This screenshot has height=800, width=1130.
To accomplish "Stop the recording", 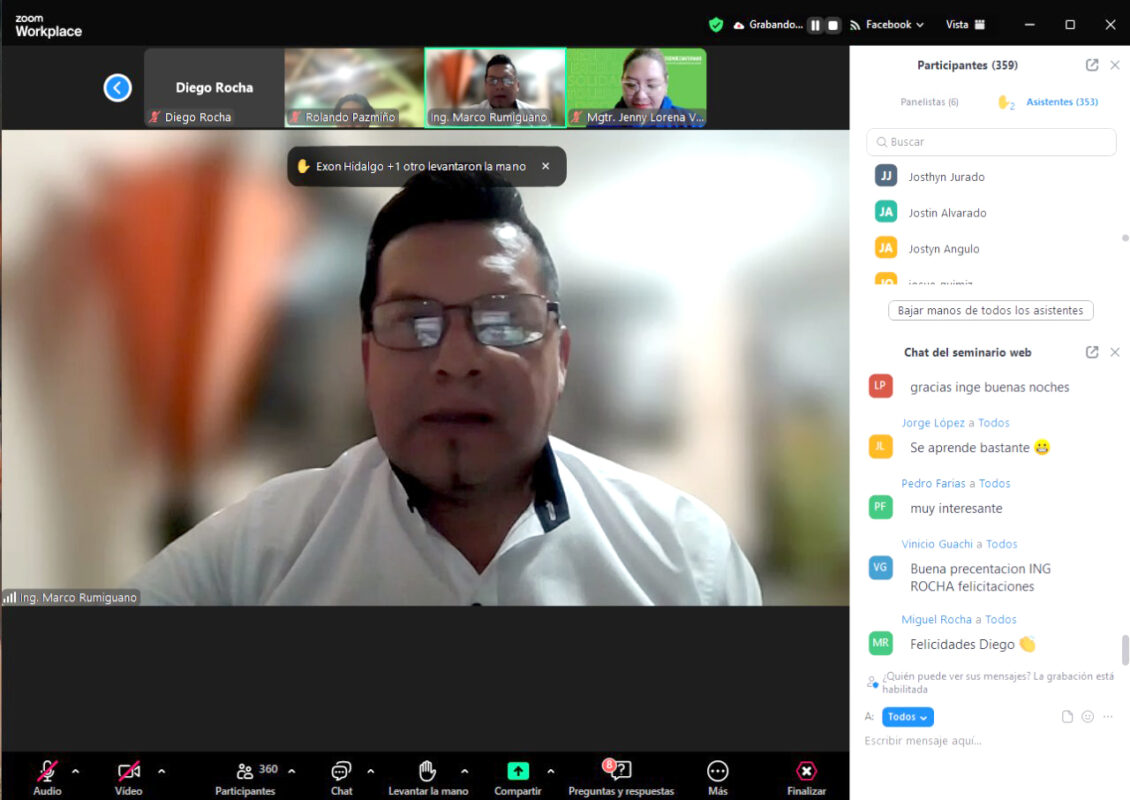I will tap(833, 25).
